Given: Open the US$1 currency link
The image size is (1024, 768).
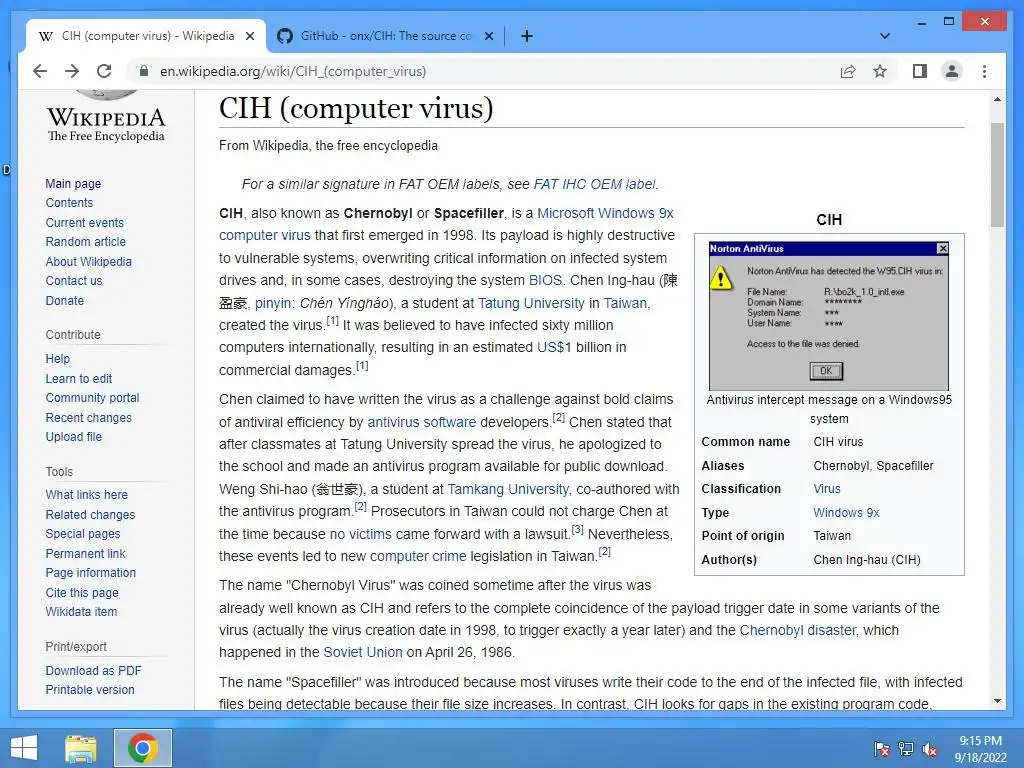Looking at the screenshot, I should [x=554, y=347].
